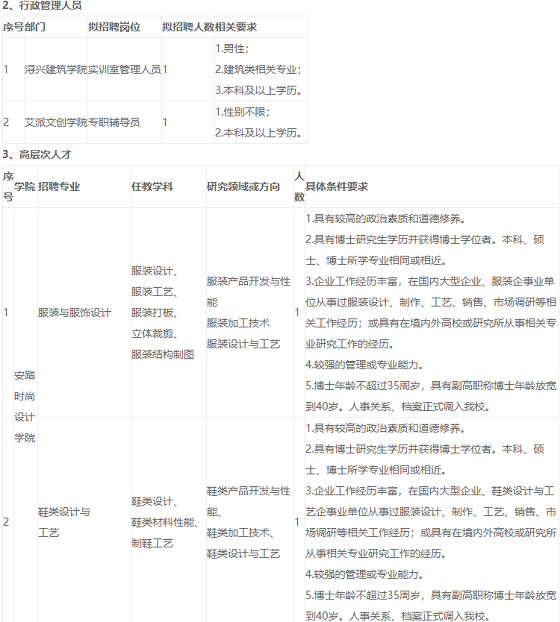Click the 服装结构制图 subject text
The height and width of the screenshot is (622, 560).
[x=163, y=354]
